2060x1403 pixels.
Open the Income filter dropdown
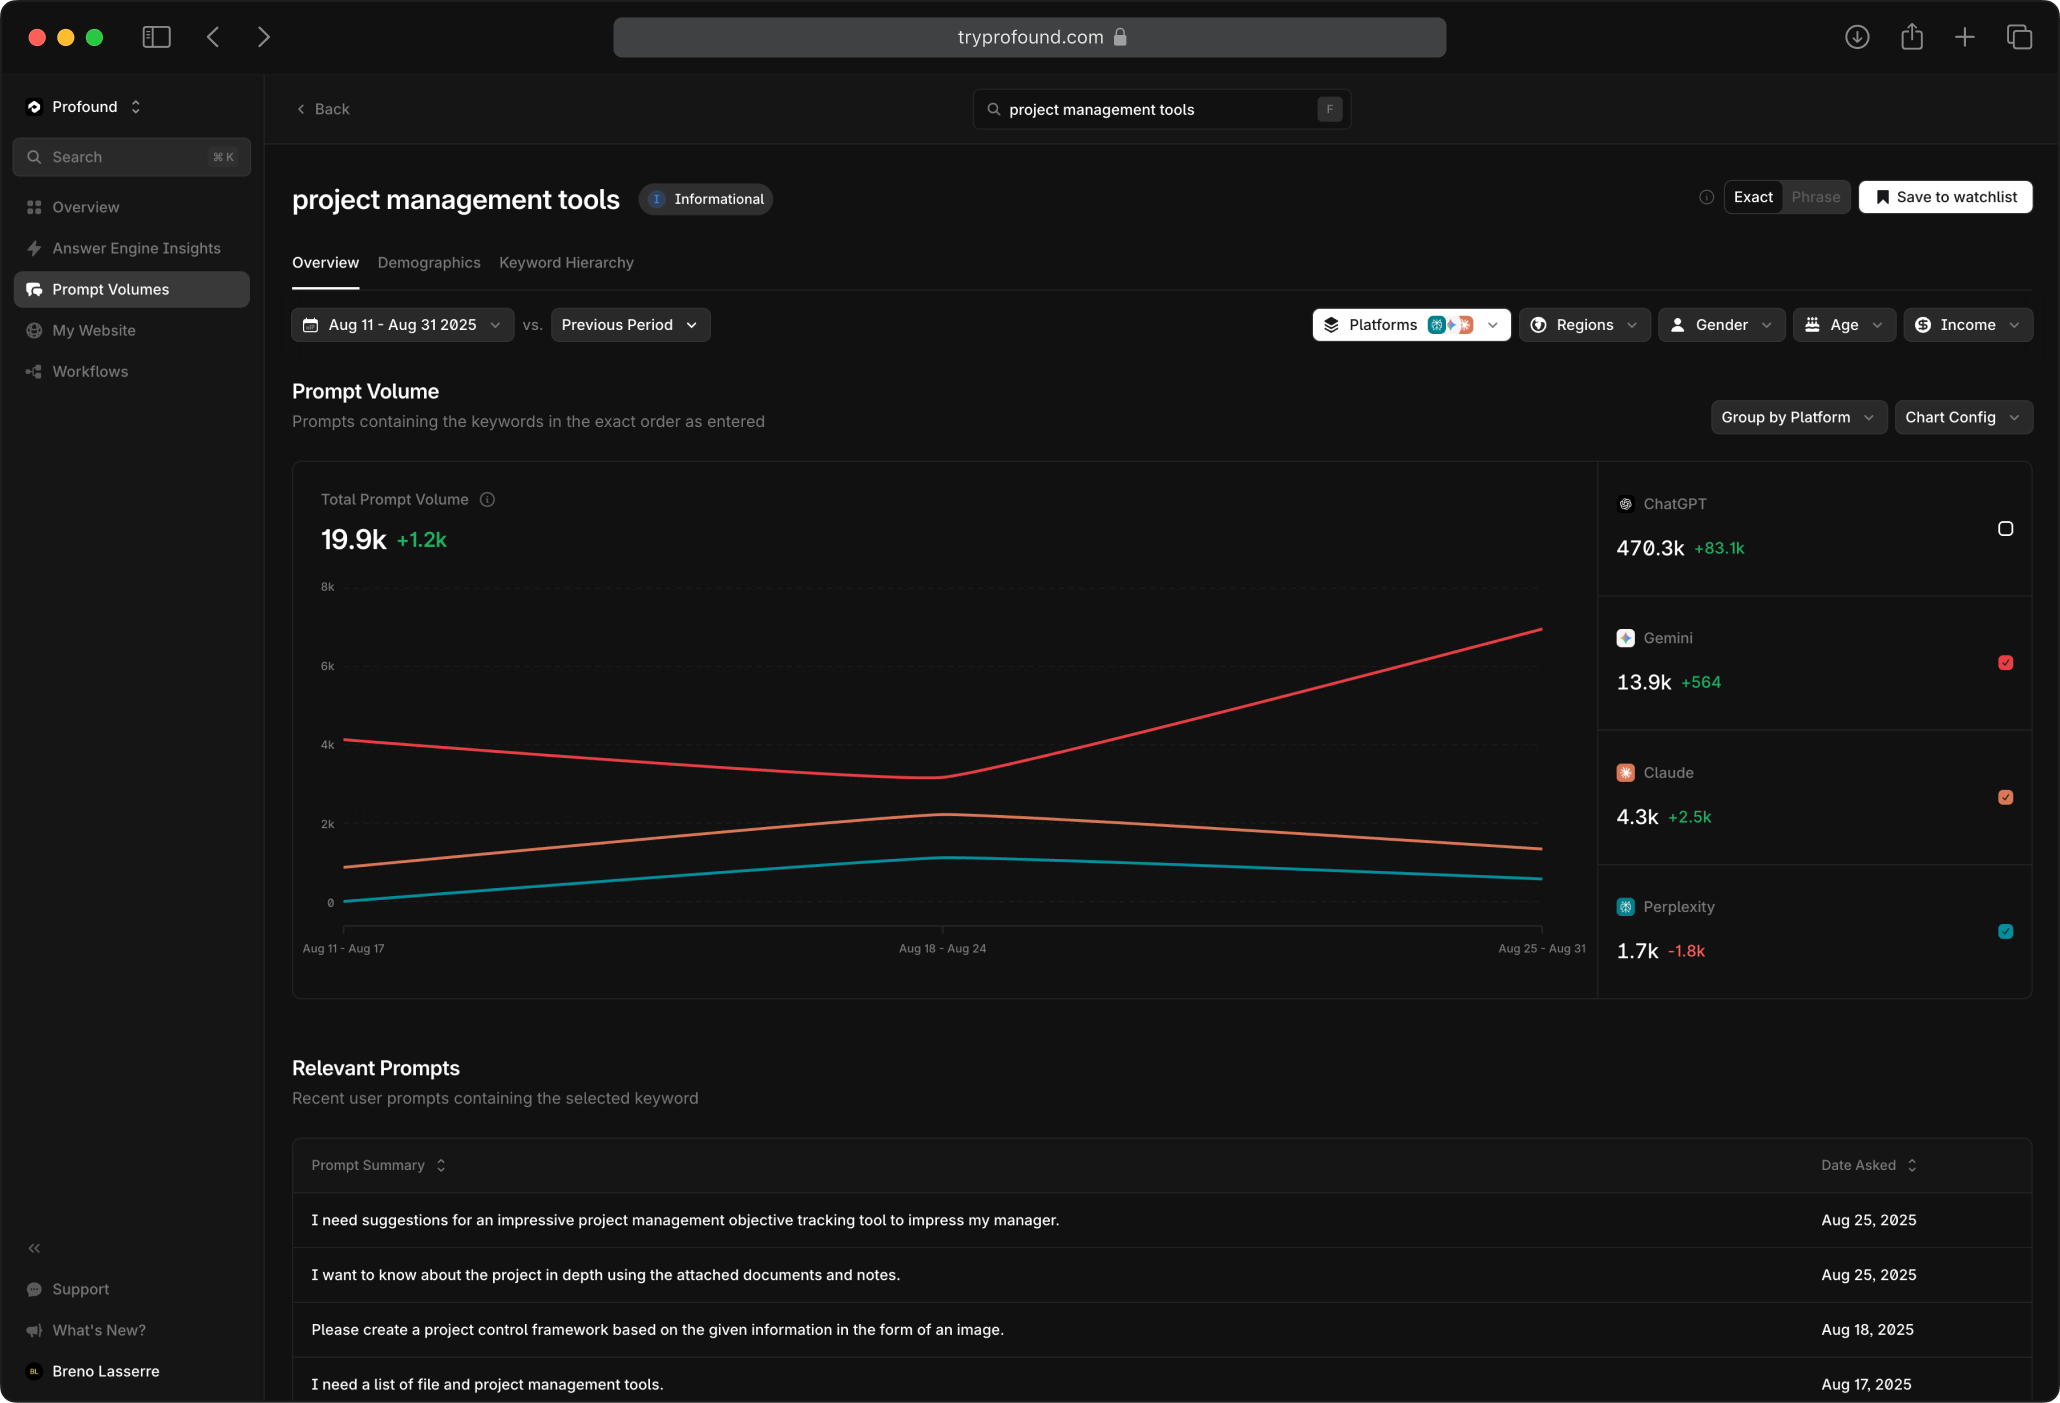[x=1966, y=324]
